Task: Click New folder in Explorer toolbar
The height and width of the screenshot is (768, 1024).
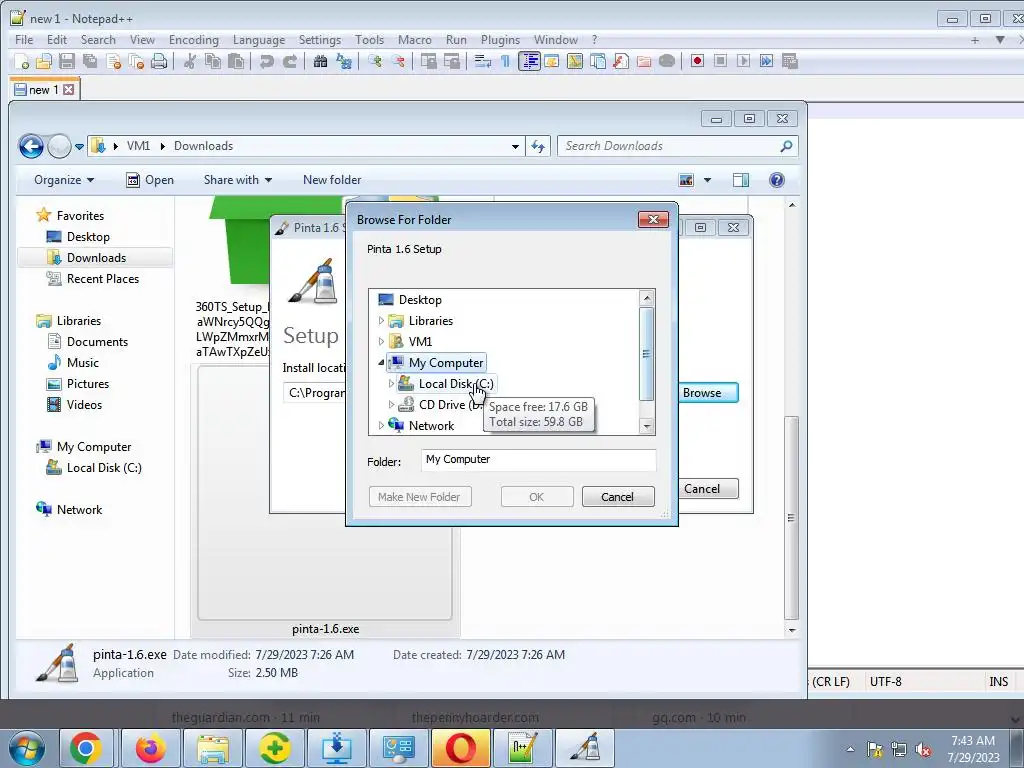Action: 332,180
